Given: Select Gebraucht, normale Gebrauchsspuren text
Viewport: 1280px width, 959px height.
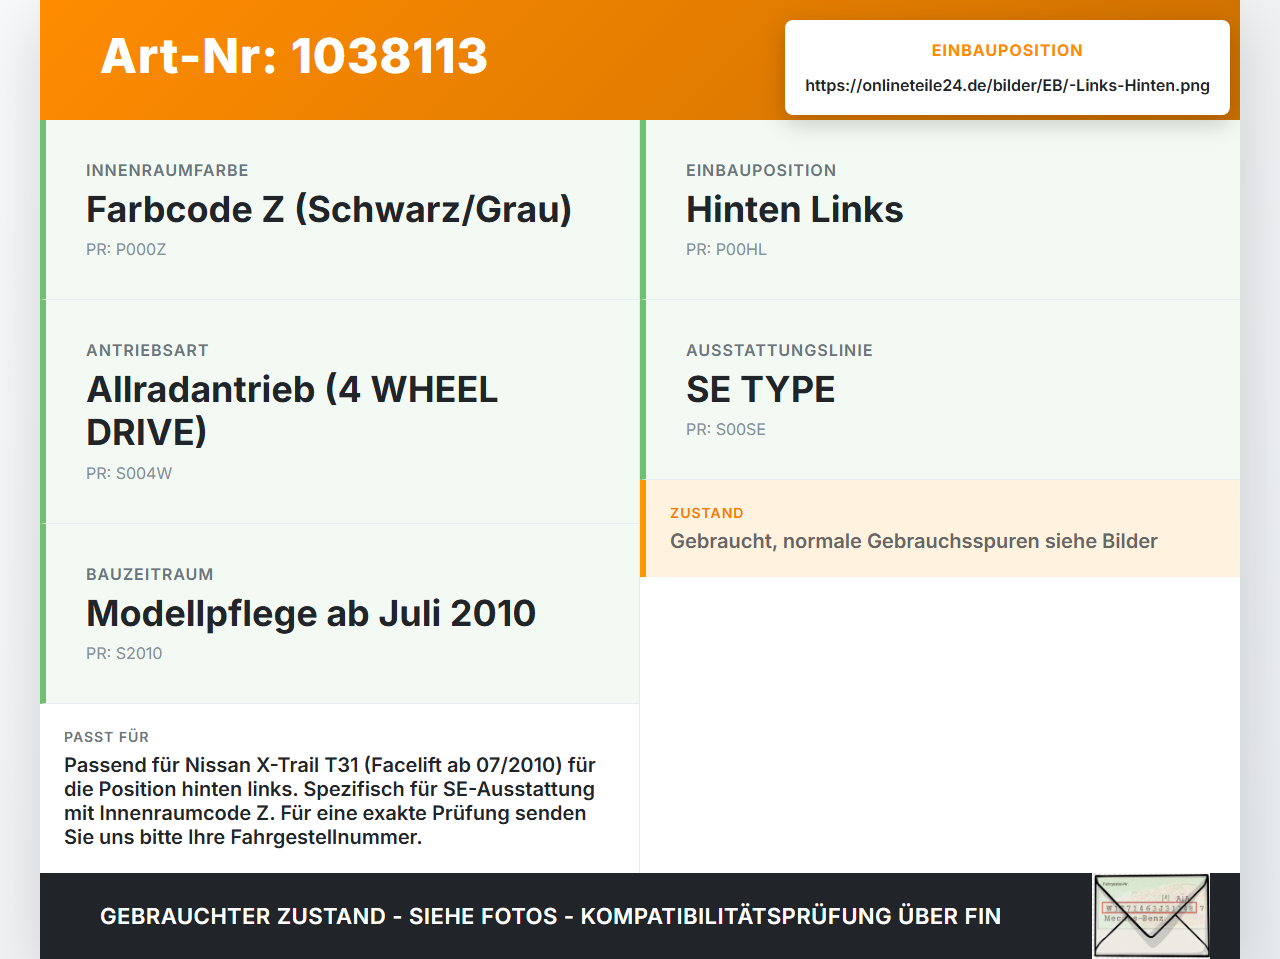Looking at the screenshot, I should [914, 541].
